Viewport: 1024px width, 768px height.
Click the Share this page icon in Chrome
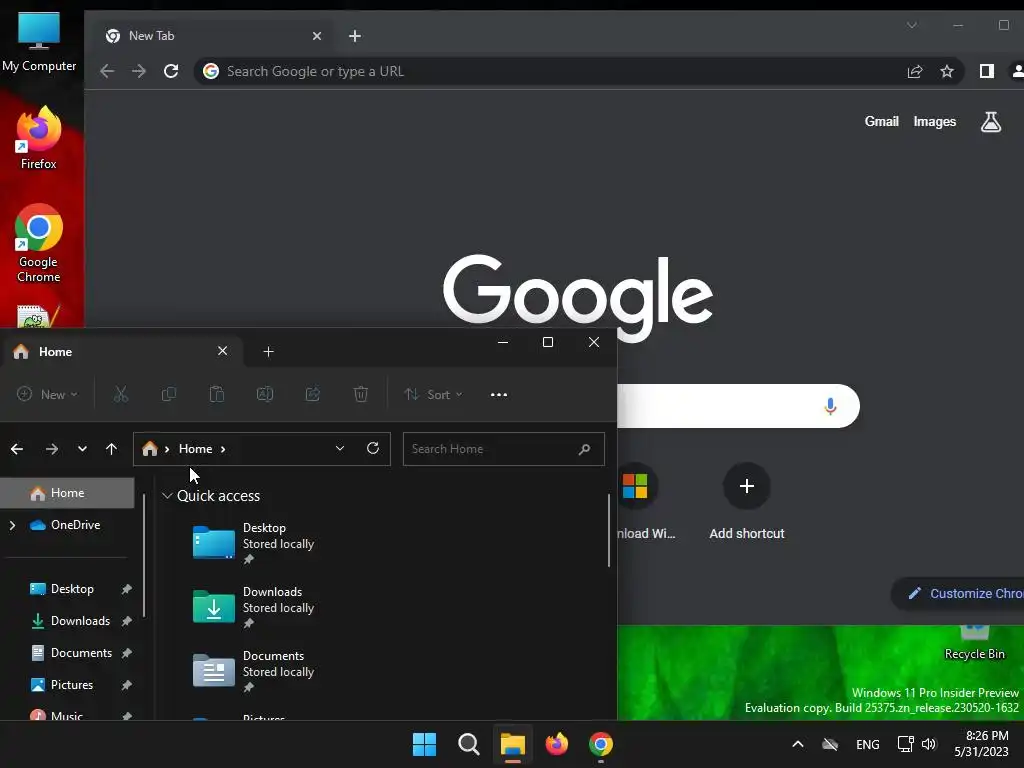click(915, 71)
